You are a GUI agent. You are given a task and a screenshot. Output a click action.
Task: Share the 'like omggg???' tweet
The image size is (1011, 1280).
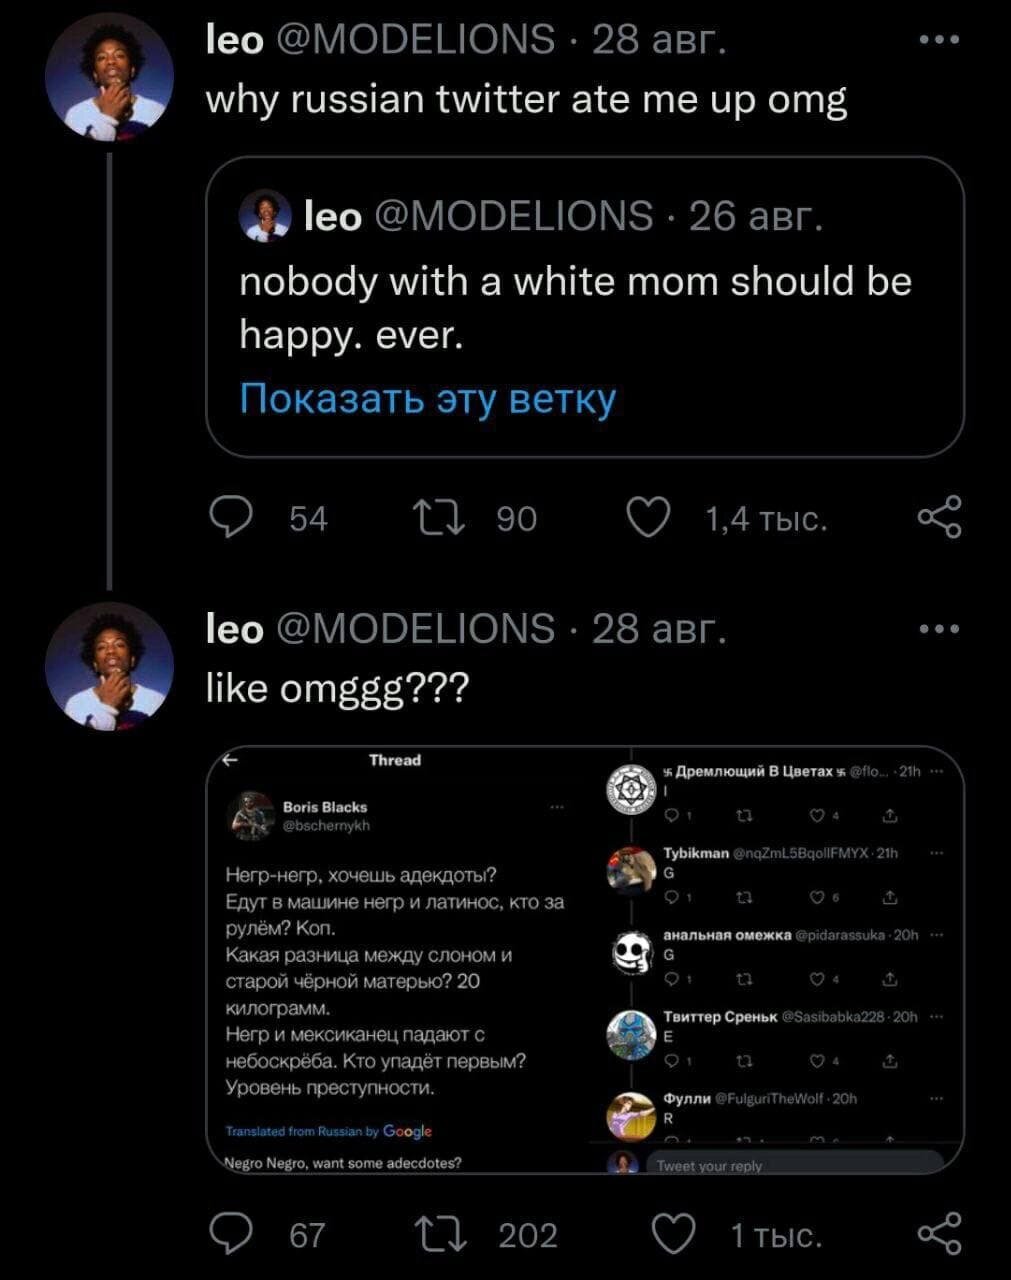pos(939,1234)
